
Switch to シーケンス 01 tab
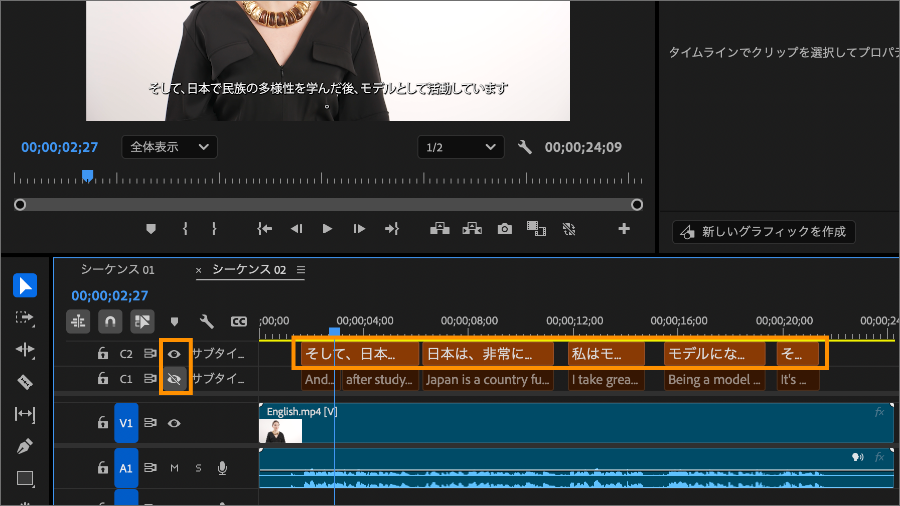117,270
